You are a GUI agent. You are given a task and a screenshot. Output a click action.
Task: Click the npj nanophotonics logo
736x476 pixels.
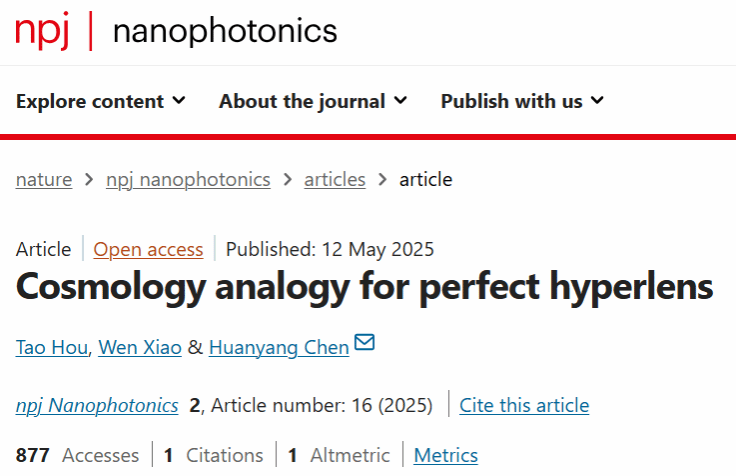point(176,31)
